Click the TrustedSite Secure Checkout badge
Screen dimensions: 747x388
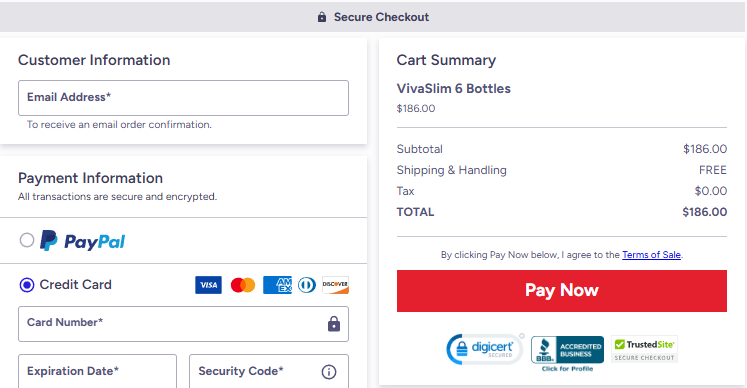click(x=644, y=349)
